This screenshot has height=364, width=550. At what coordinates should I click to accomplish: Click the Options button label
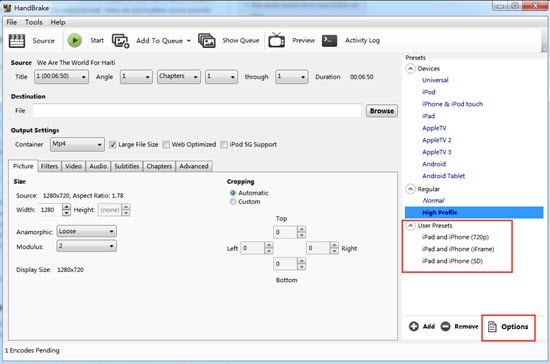(515, 326)
